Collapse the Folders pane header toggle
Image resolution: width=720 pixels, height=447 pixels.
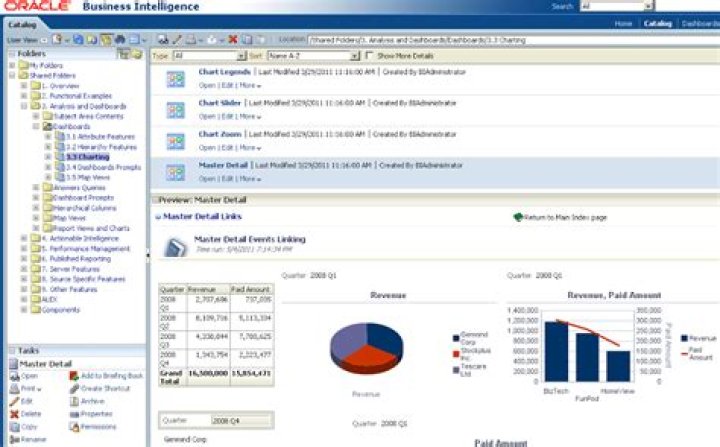coord(12,54)
